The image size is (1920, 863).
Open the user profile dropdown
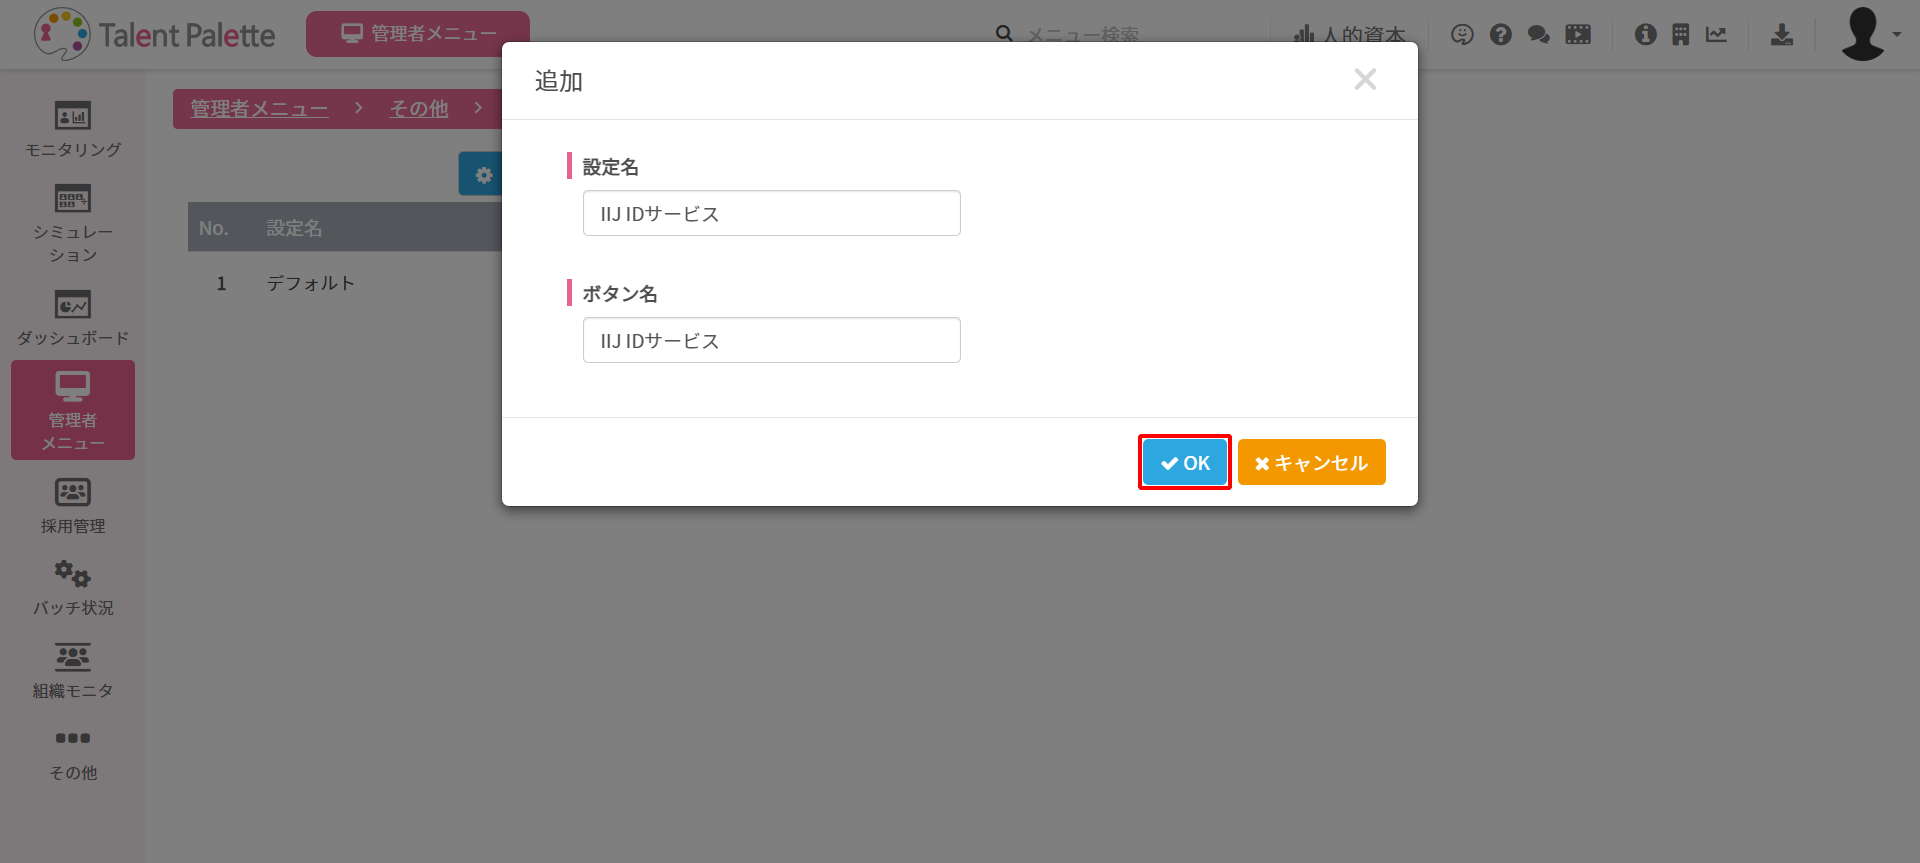[x=1870, y=35]
